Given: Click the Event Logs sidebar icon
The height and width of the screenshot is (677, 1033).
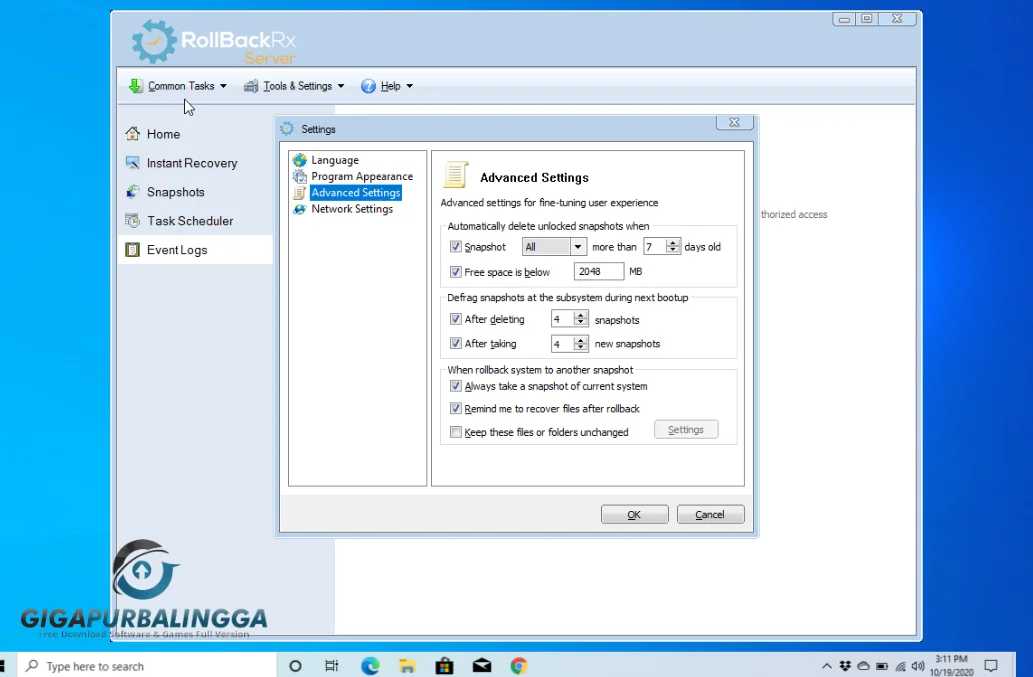Looking at the screenshot, I should tap(132, 250).
